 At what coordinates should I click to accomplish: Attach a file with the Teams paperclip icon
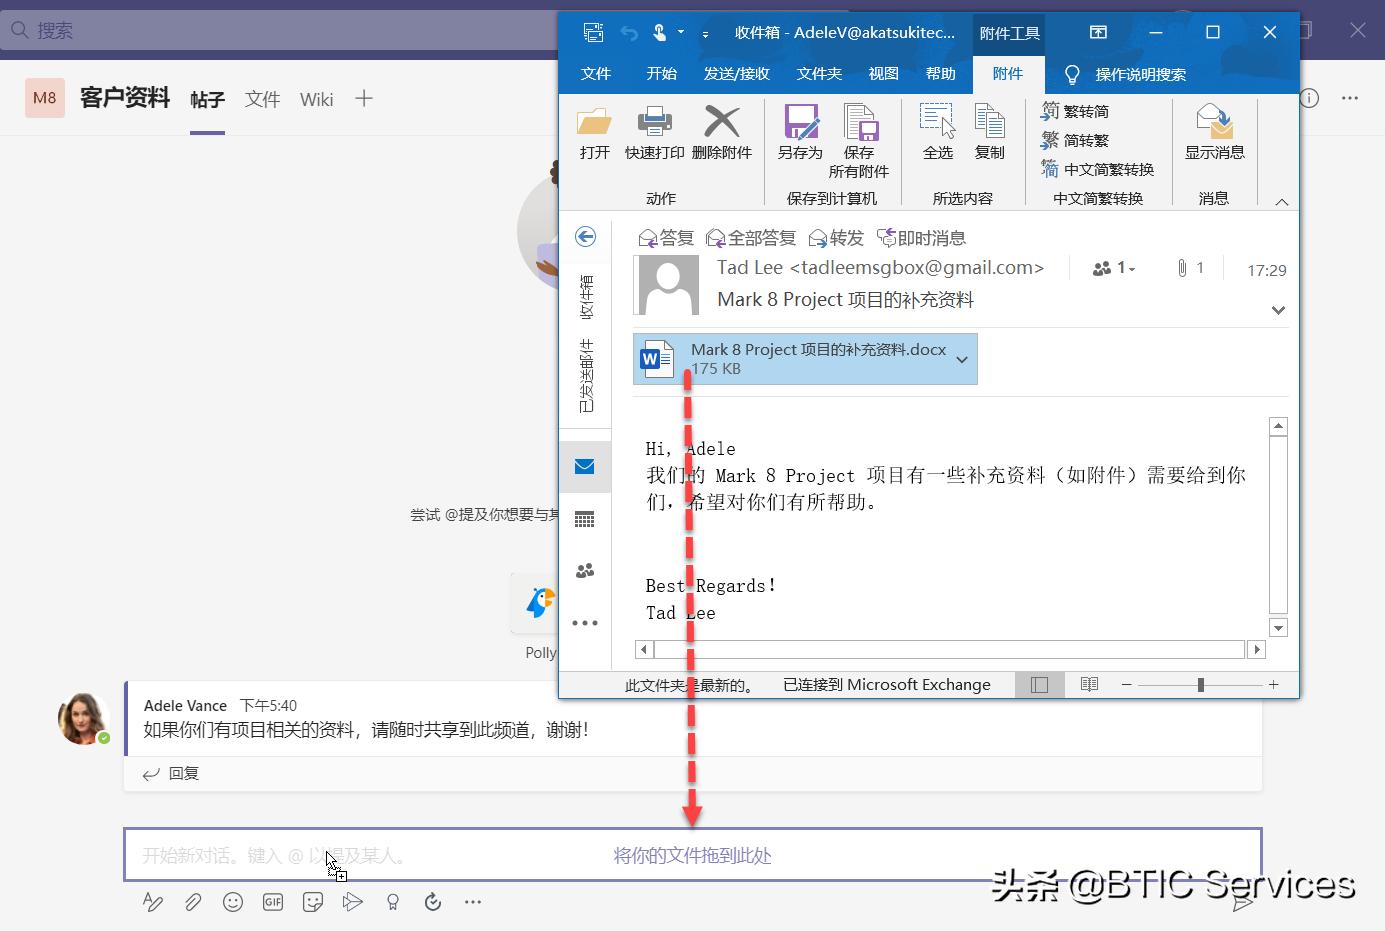point(192,902)
